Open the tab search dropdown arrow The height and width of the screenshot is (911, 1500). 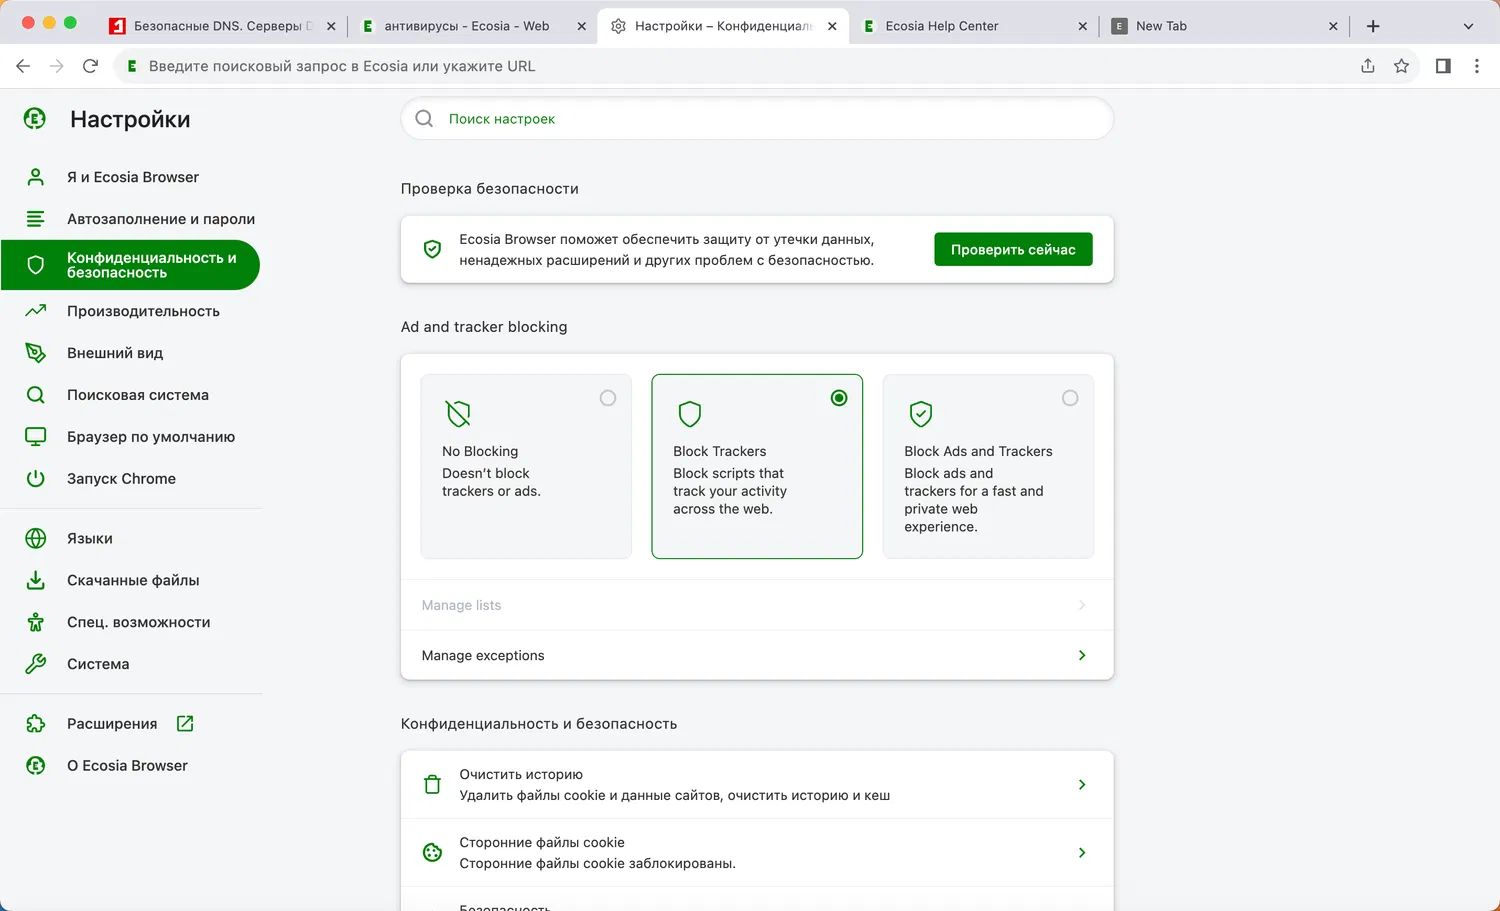[1468, 26]
